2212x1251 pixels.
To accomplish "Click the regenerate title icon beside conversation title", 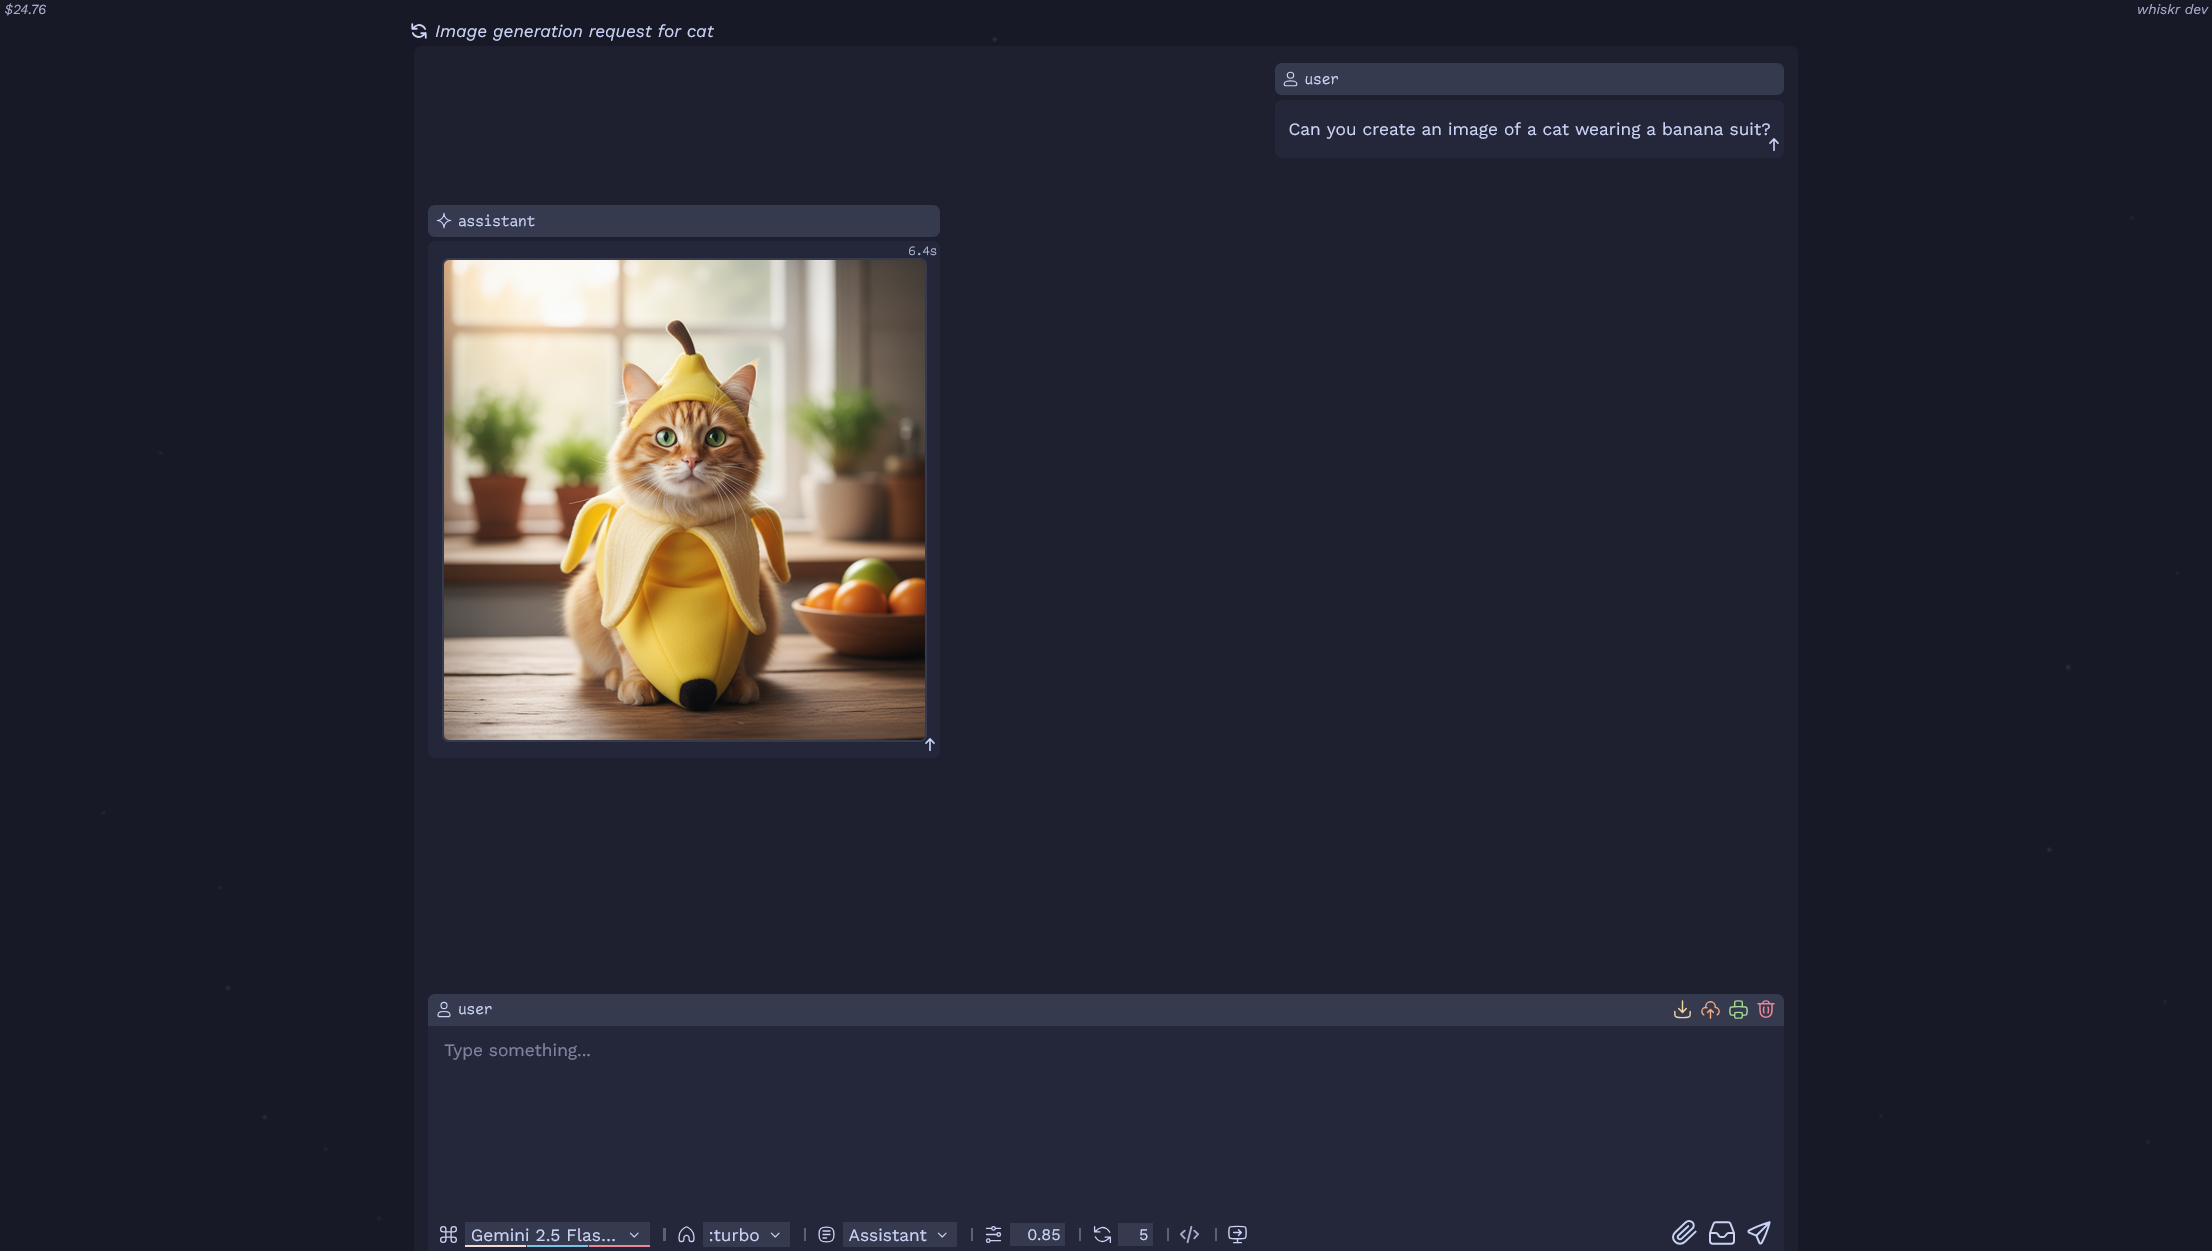I will pyautogui.click(x=419, y=31).
